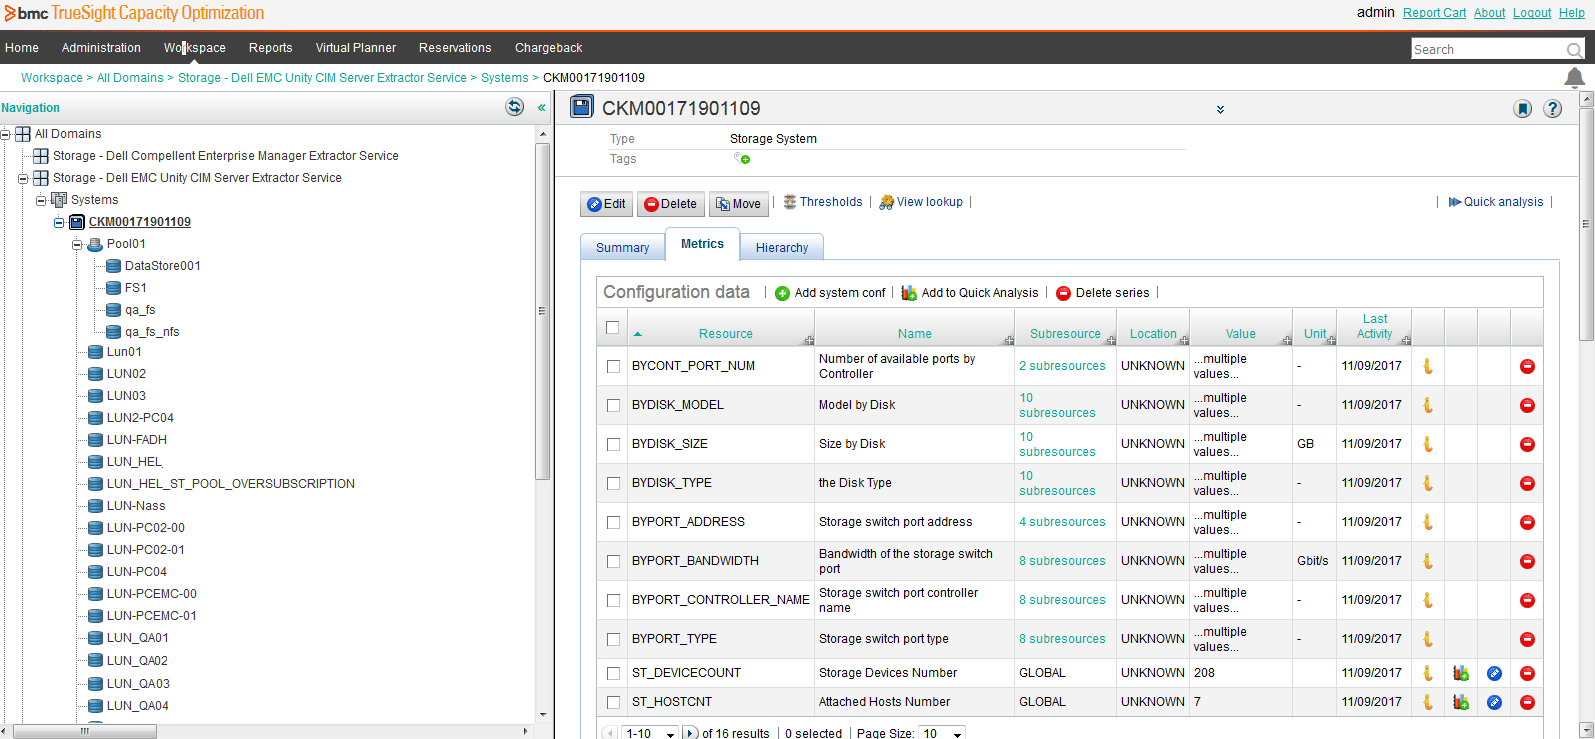This screenshot has width=1595, height=739.
Task: Show info for BYDISK_SIZE row
Action: click(1427, 444)
